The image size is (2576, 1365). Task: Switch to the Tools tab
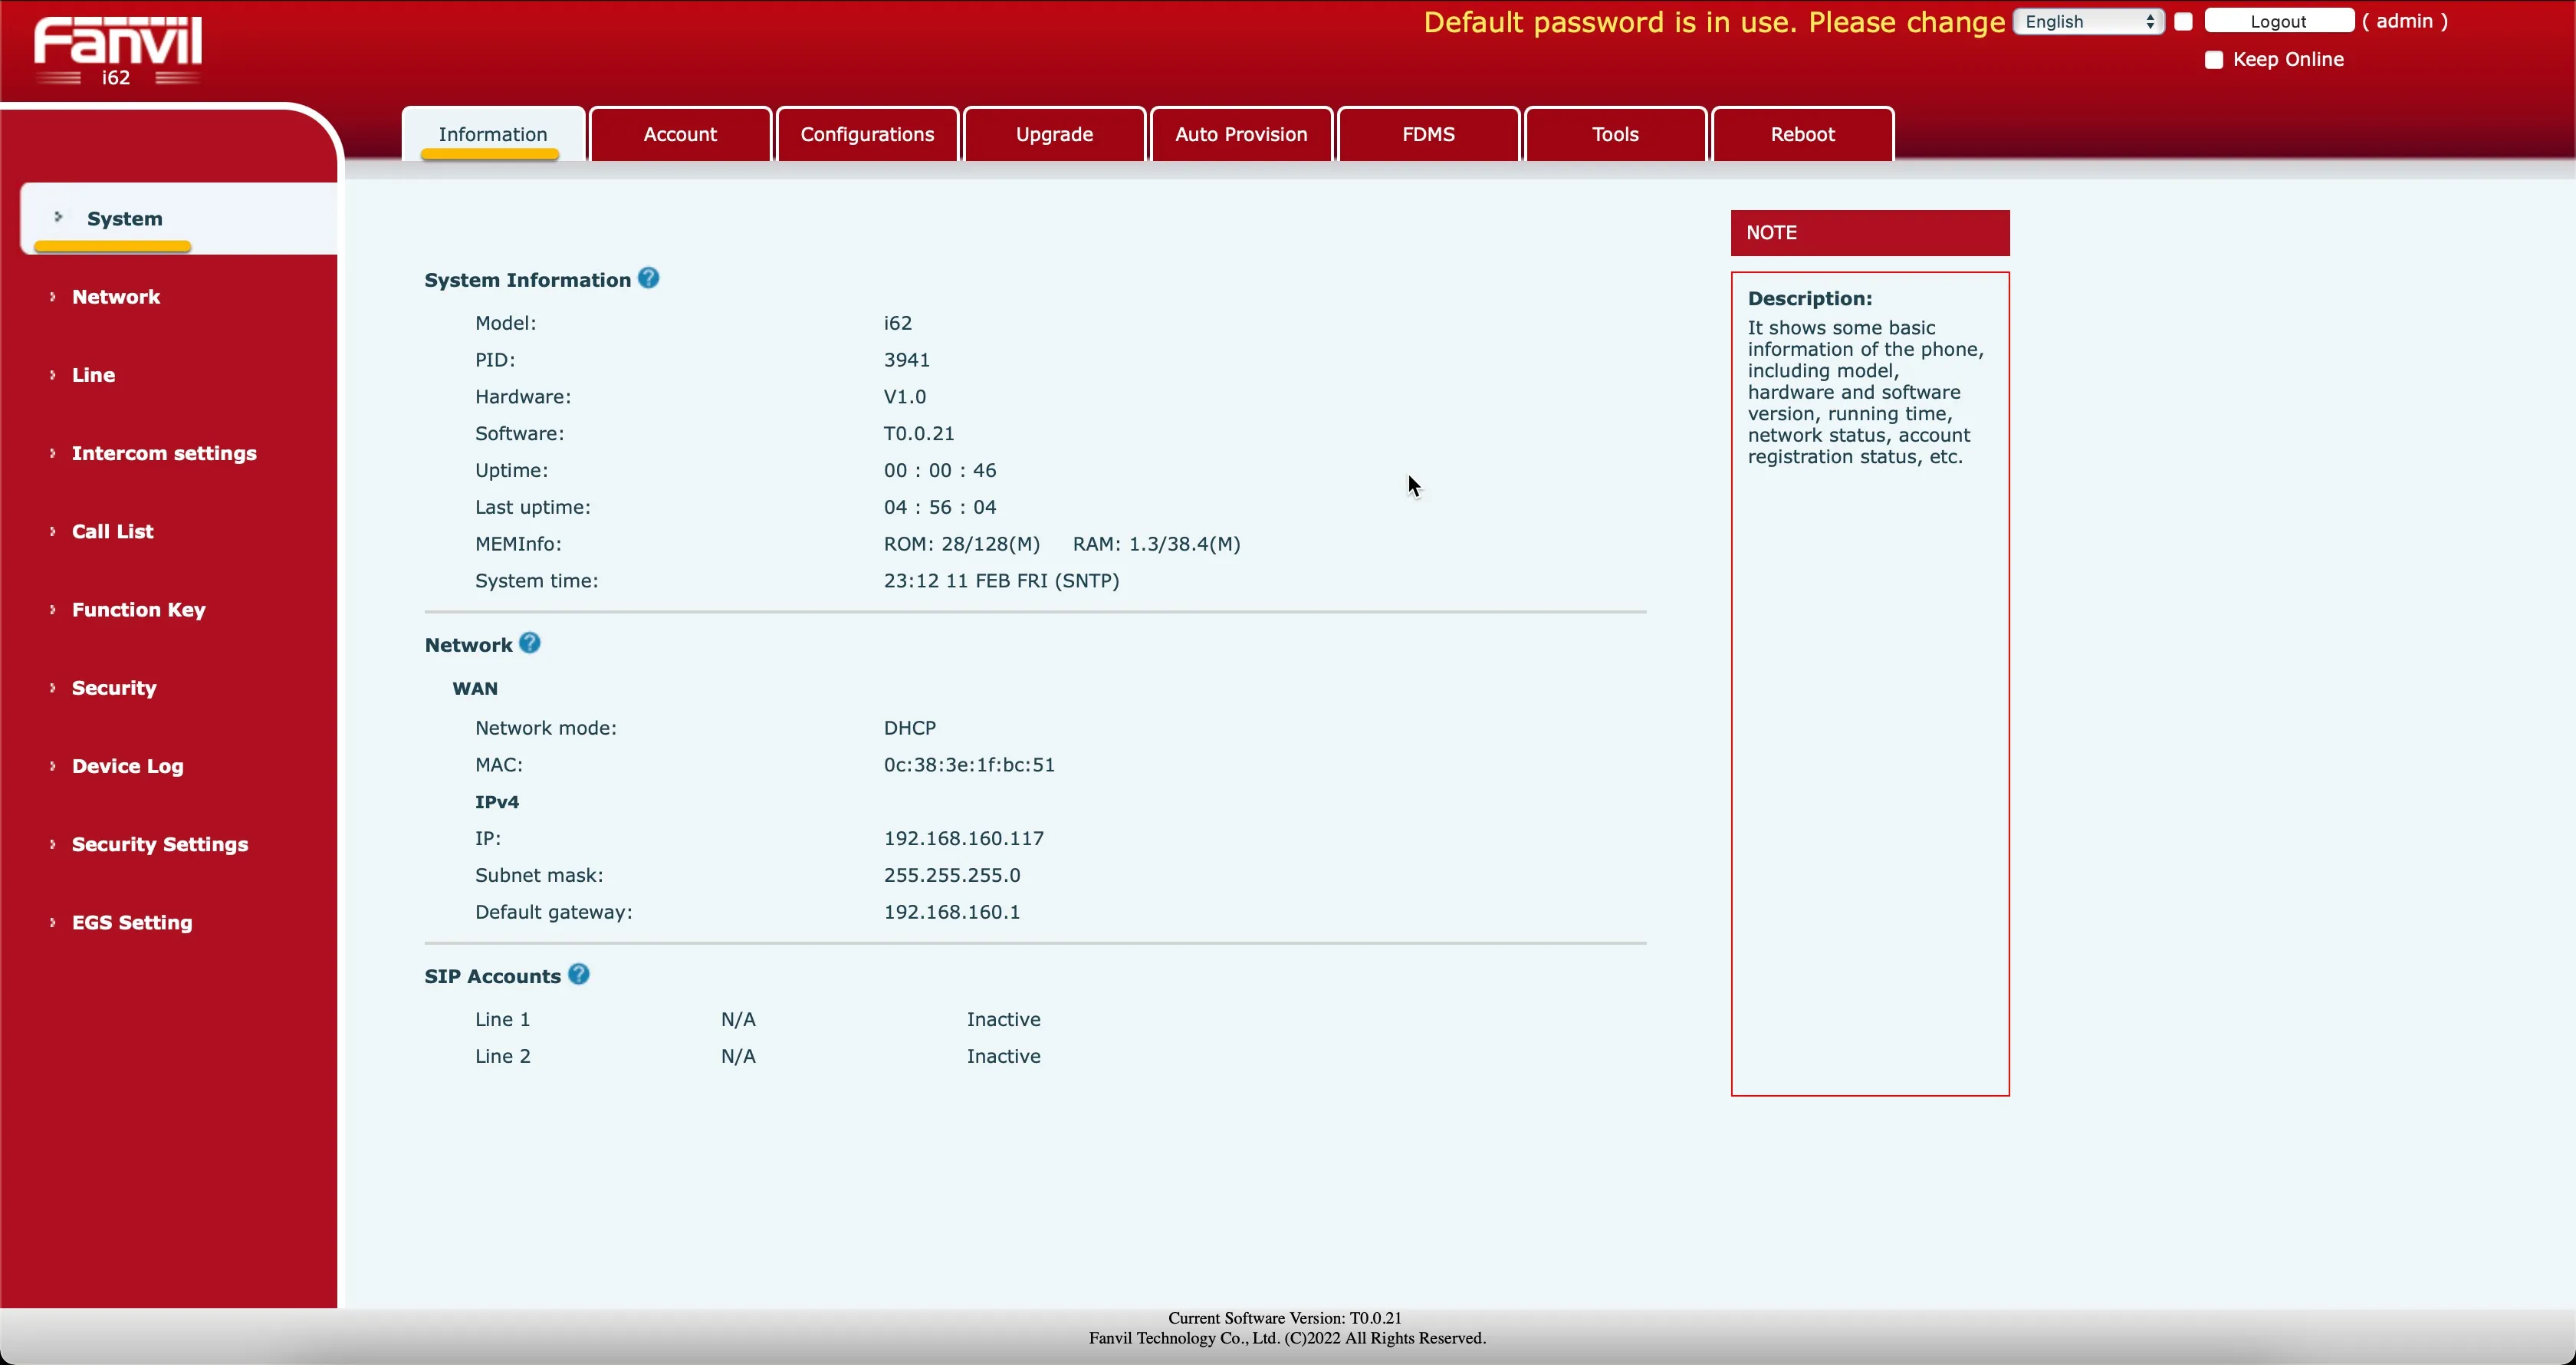pyautogui.click(x=1615, y=134)
